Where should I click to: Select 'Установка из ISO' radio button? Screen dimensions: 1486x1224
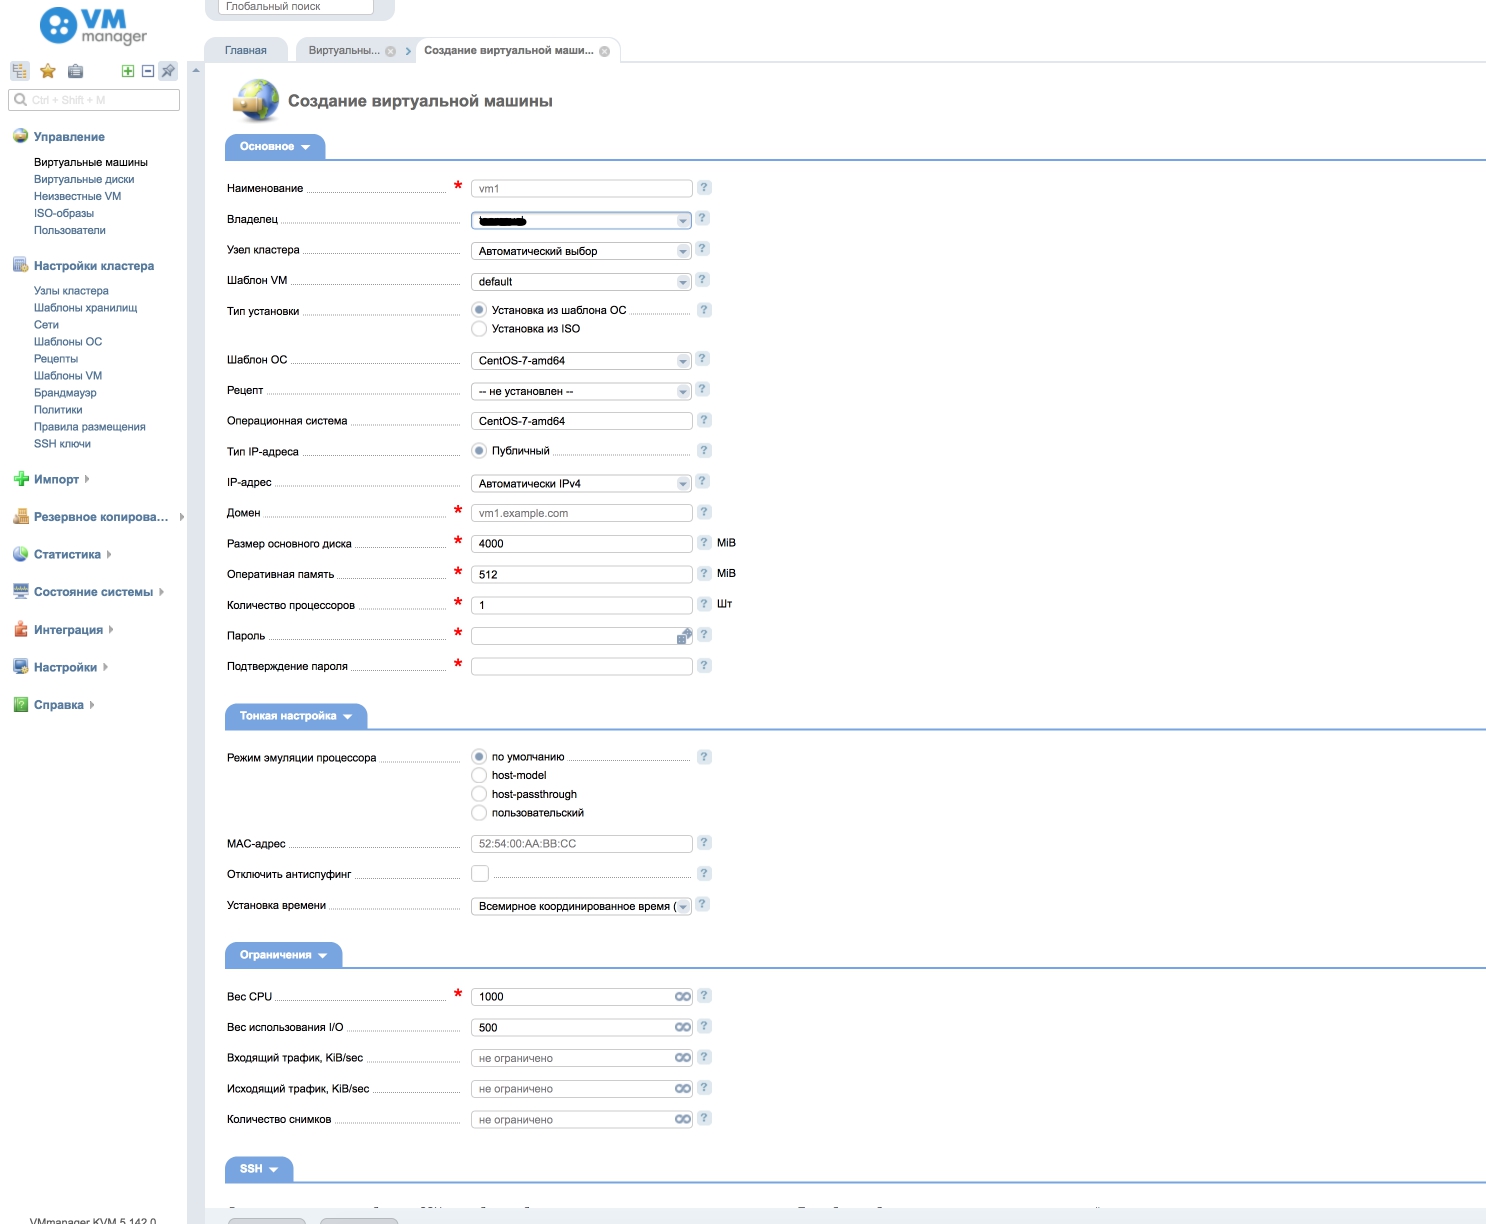[479, 329]
